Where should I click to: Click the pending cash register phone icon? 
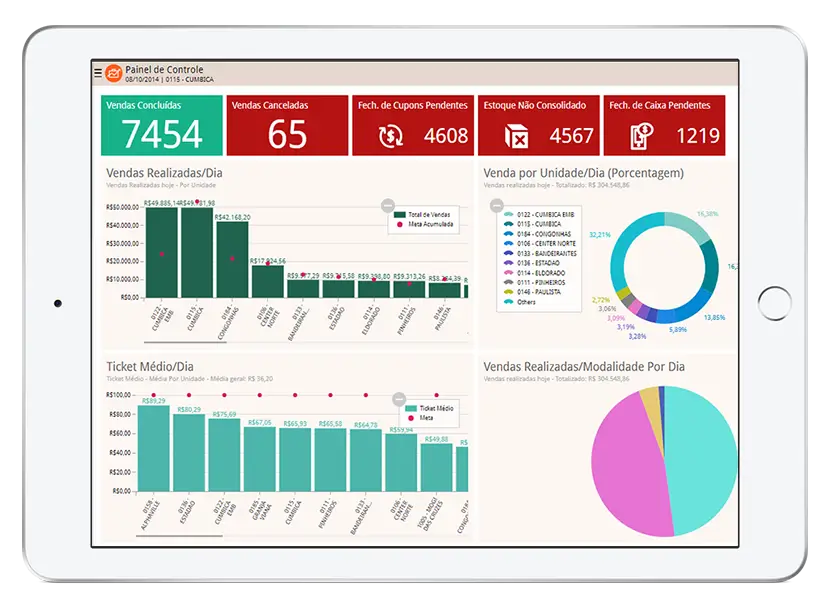pyautogui.click(x=642, y=136)
